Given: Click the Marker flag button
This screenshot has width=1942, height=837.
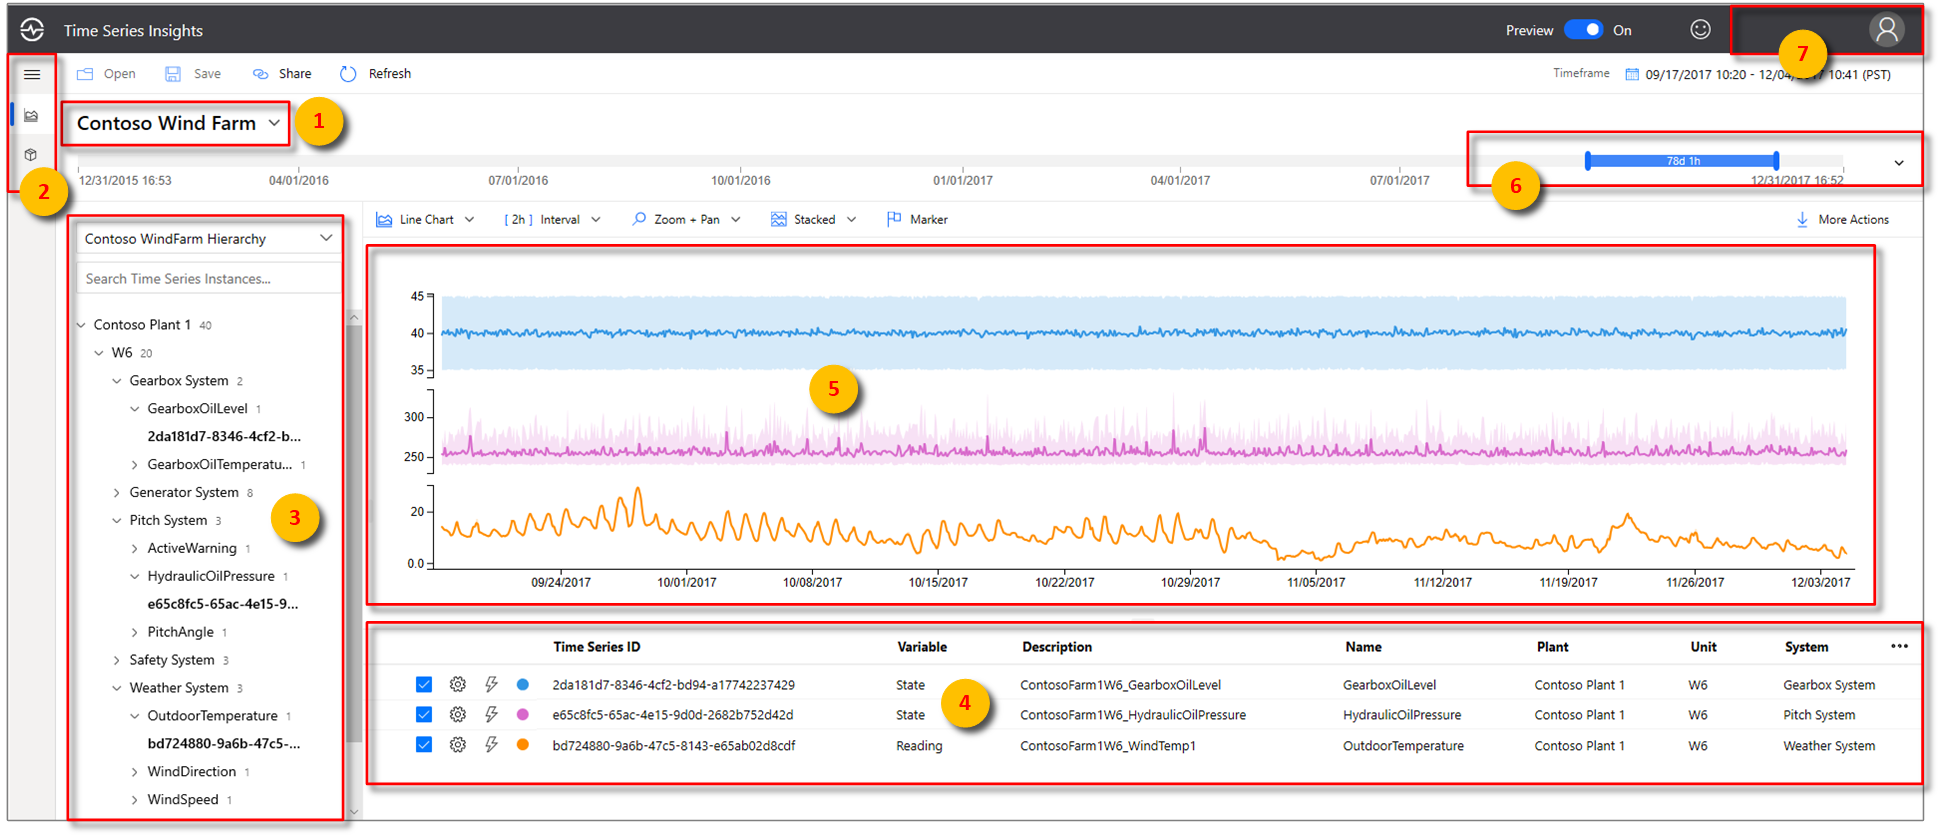Looking at the screenshot, I should pyautogui.click(x=917, y=220).
